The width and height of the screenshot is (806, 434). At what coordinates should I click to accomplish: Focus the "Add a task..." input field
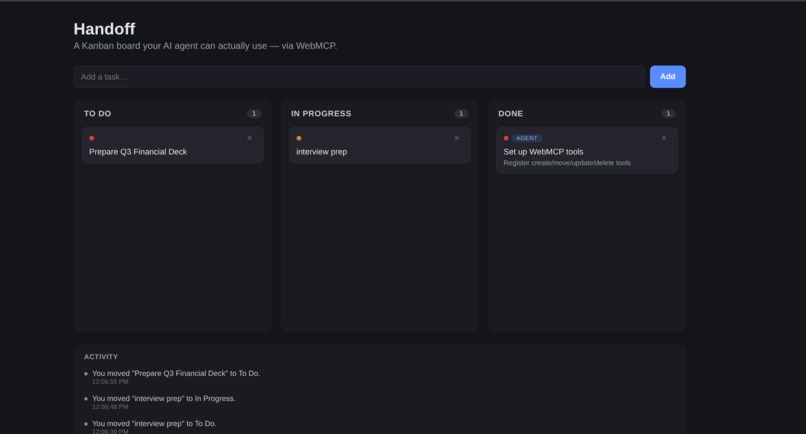point(359,77)
